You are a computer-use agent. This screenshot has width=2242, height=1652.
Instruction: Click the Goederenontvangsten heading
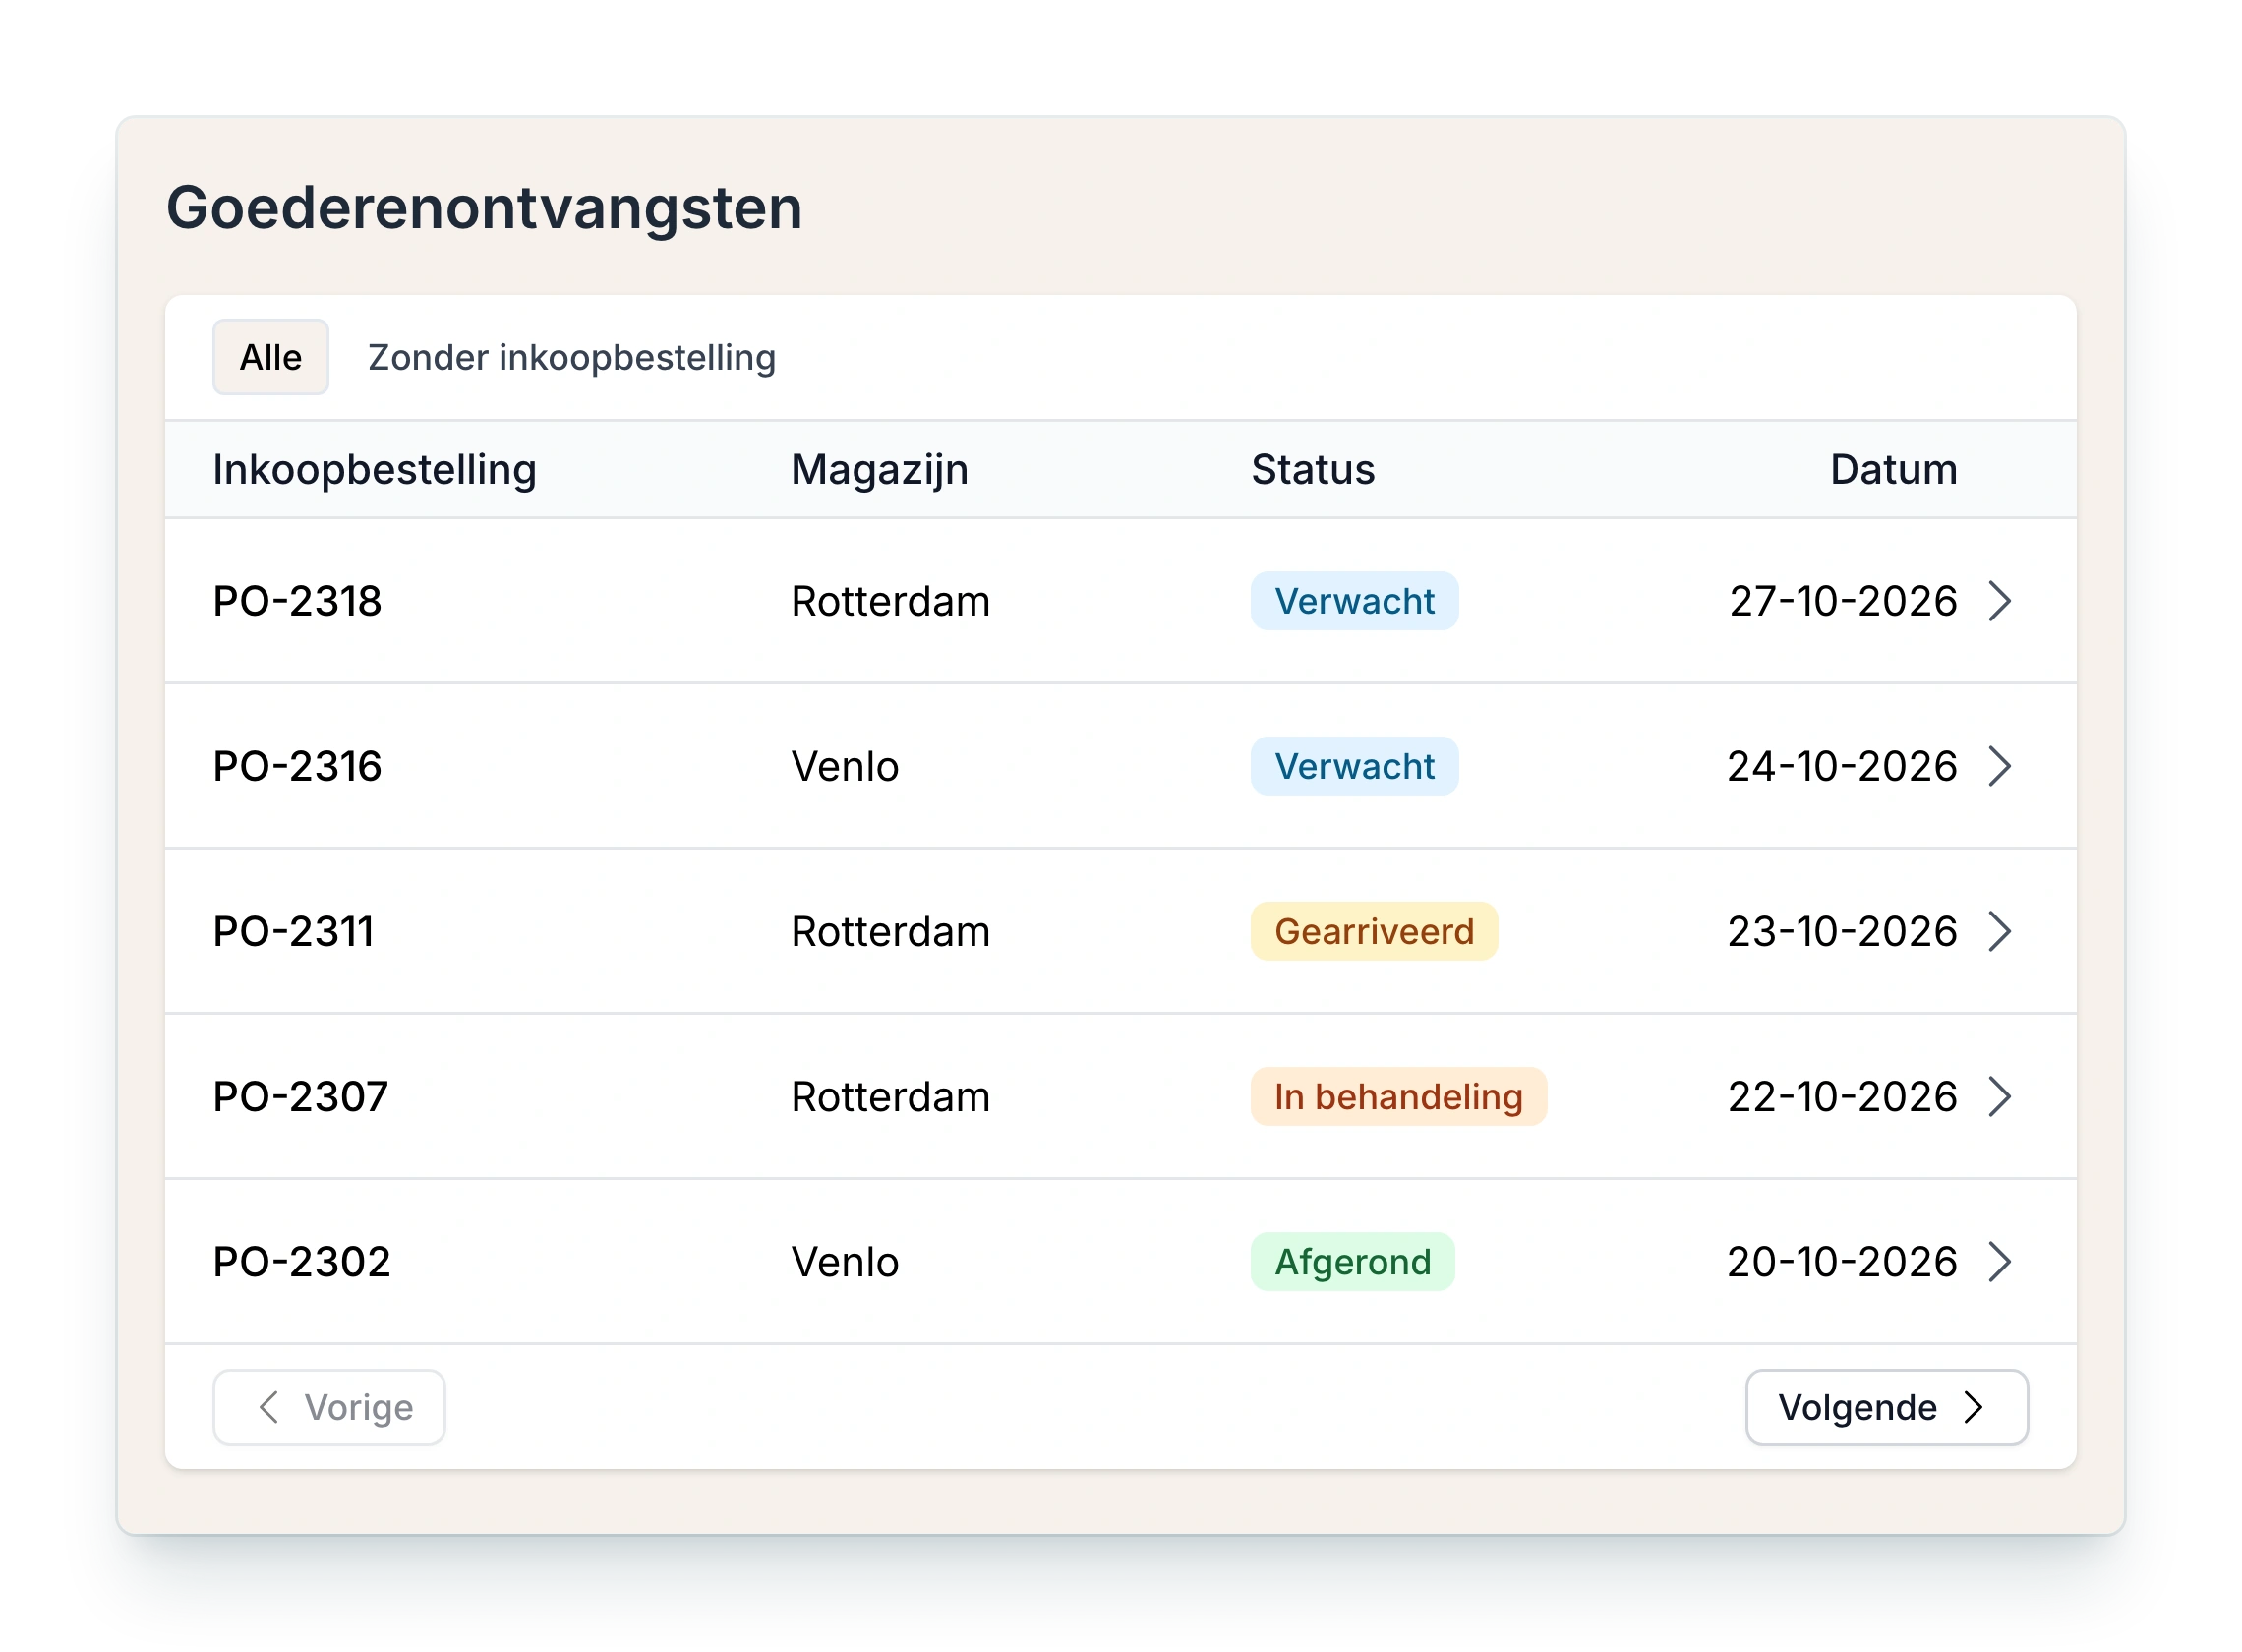pos(484,208)
